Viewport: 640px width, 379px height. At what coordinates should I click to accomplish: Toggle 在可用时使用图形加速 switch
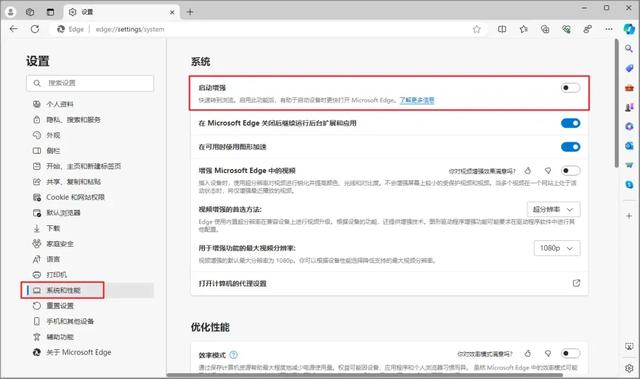tap(570, 147)
